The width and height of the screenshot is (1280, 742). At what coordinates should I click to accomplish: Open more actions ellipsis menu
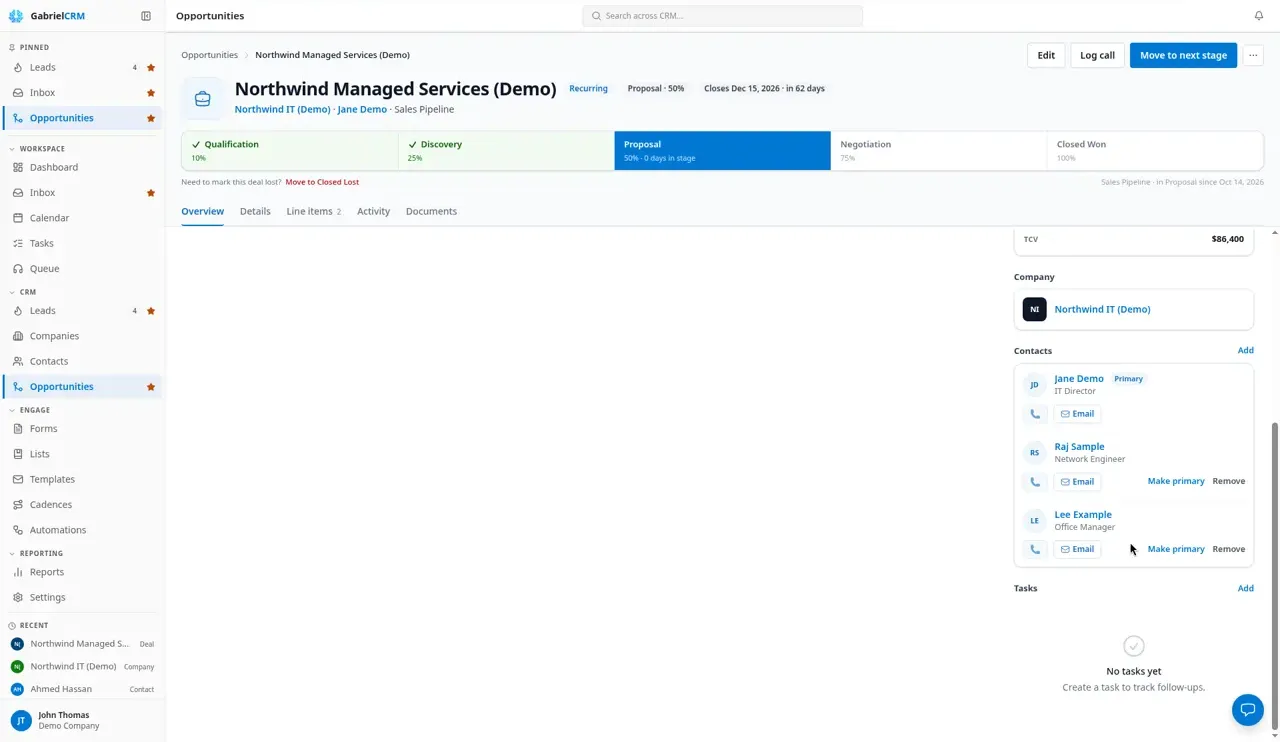(1253, 55)
